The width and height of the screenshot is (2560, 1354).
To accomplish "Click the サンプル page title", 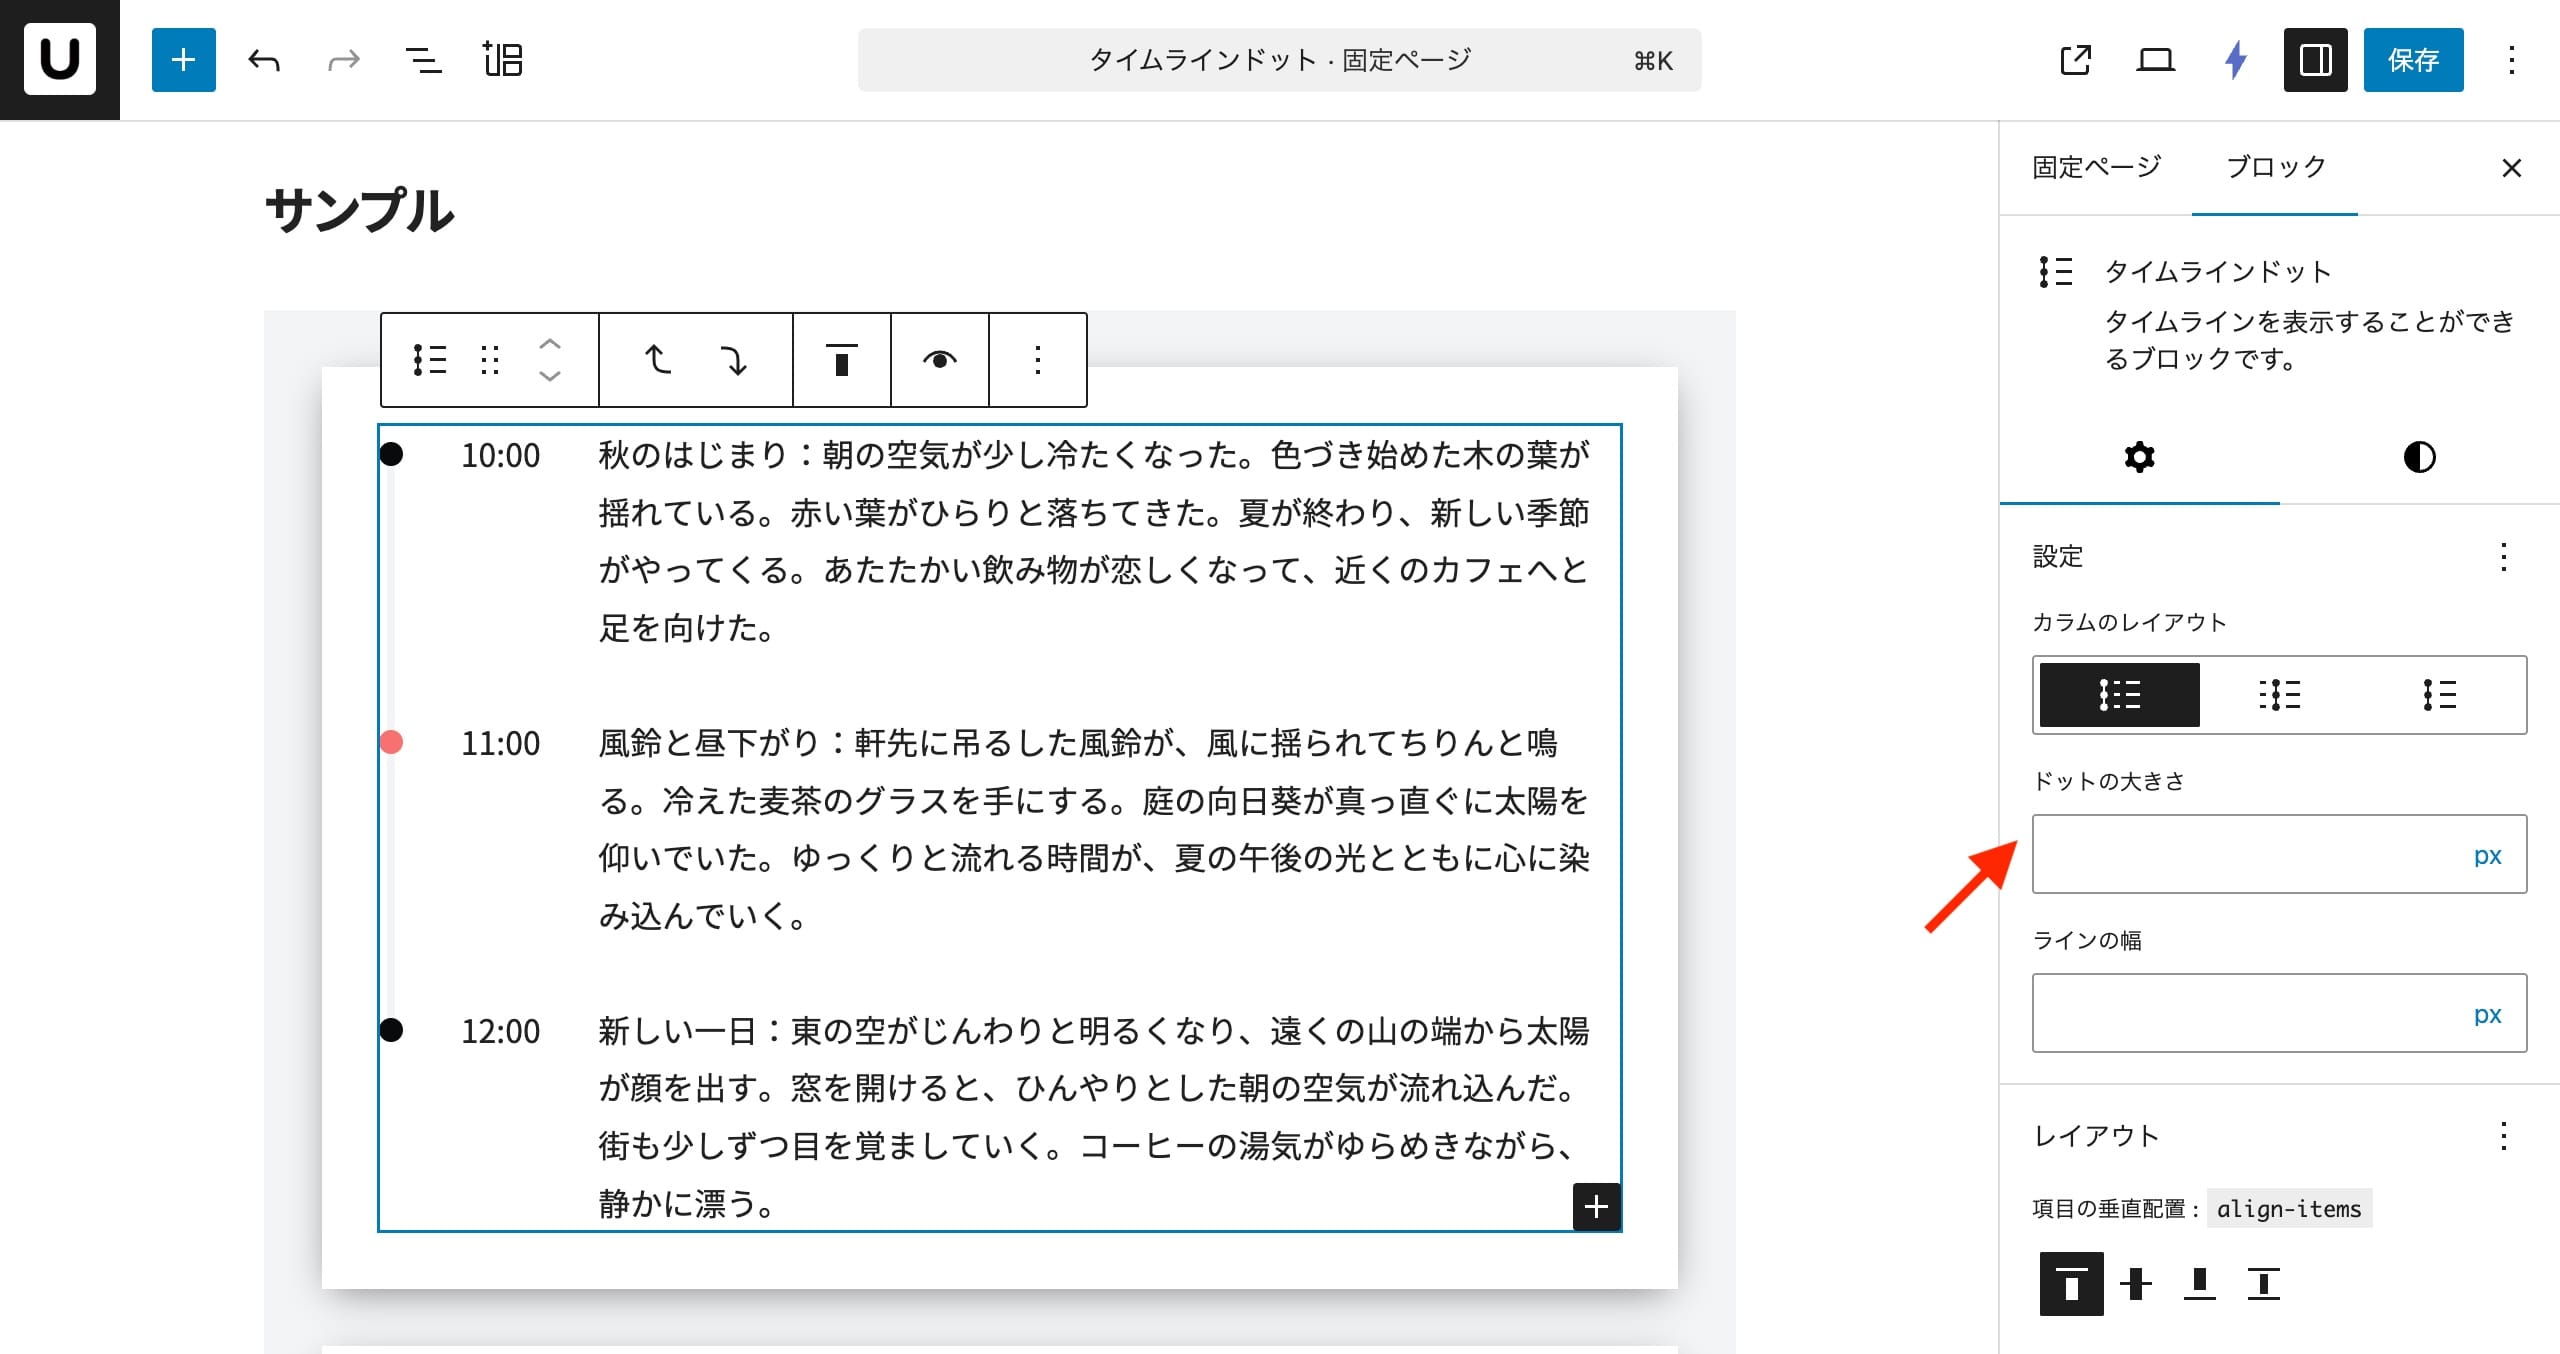I will click(360, 211).
